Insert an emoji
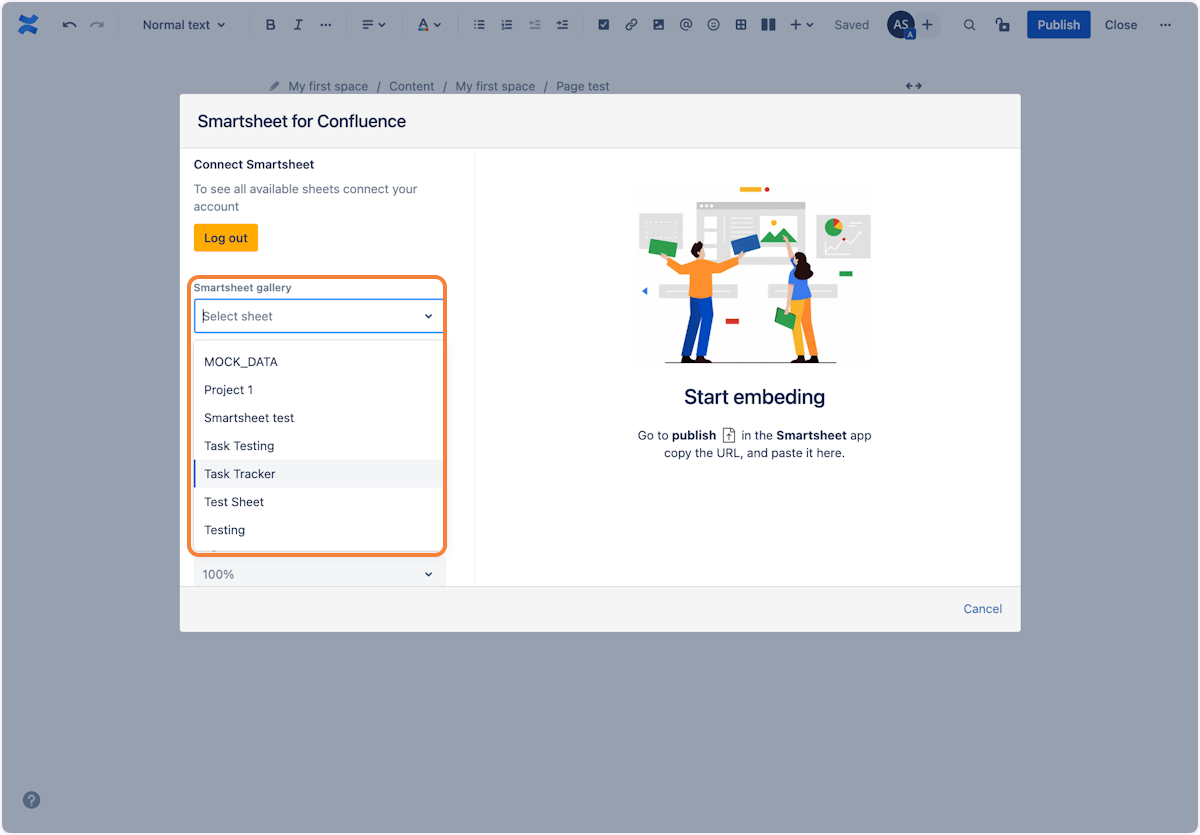This screenshot has width=1200, height=835. (713, 25)
